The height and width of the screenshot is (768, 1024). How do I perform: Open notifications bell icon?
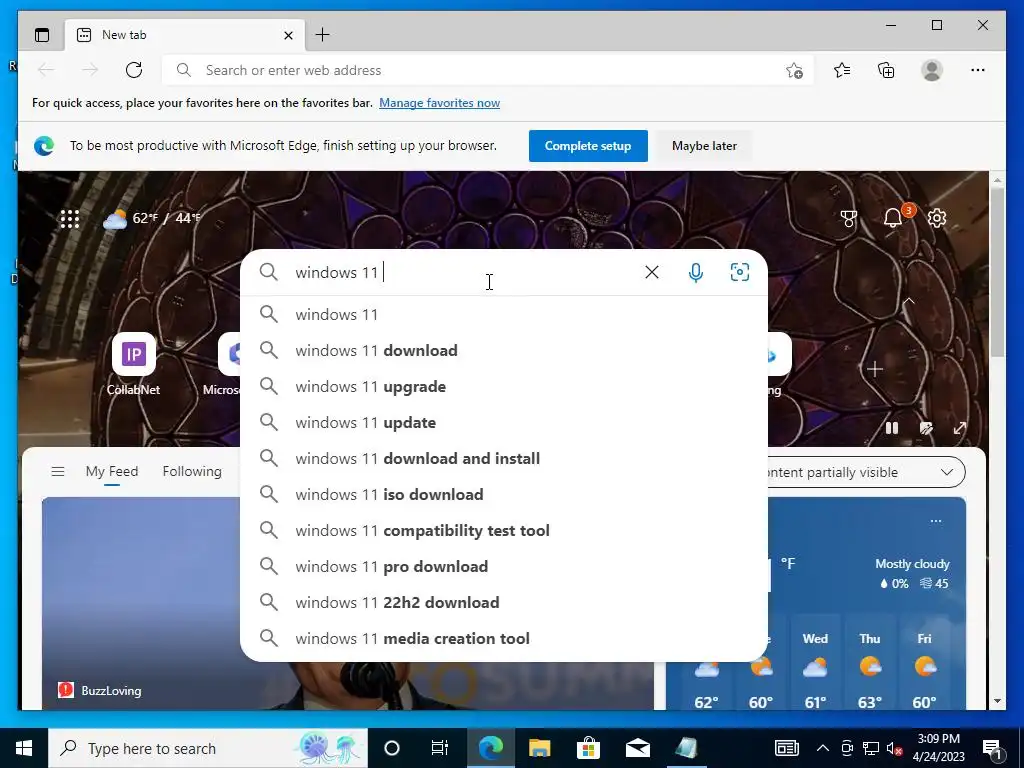pos(893,218)
